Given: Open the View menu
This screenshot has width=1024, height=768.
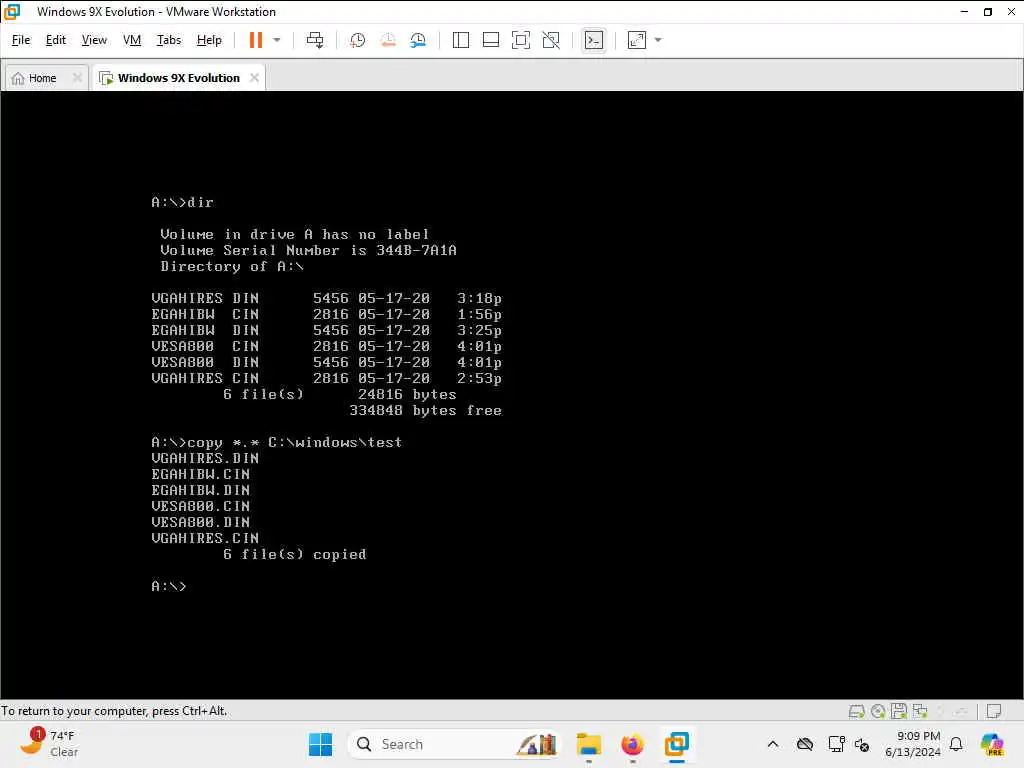Looking at the screenshot, I should point(94,40).
